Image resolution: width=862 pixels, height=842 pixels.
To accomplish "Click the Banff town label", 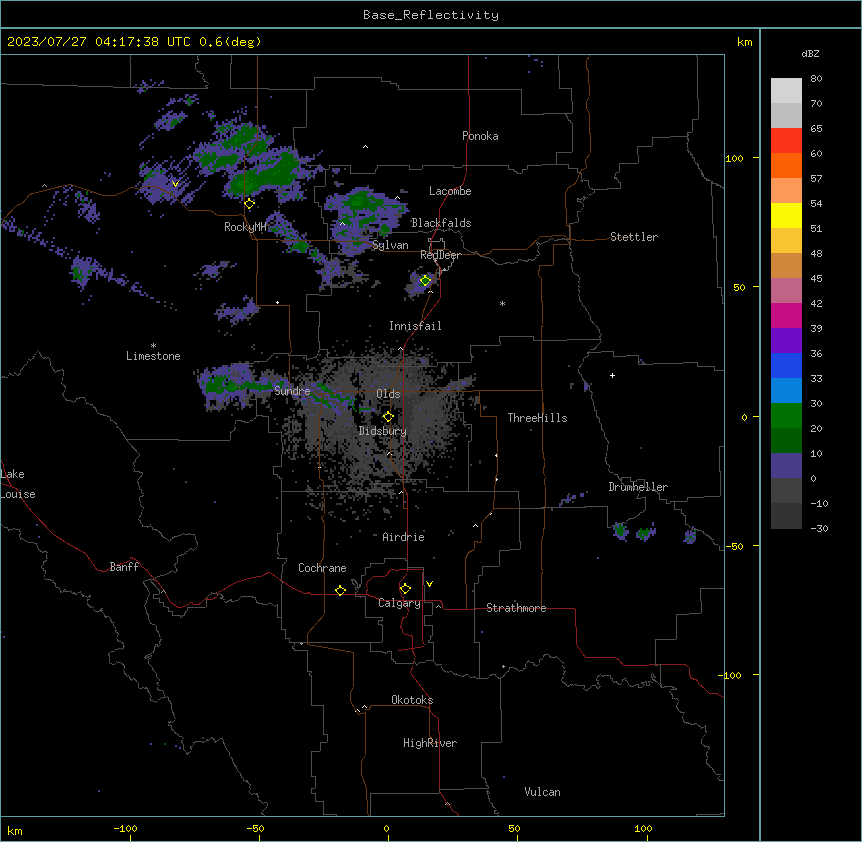I will (124, 567).
